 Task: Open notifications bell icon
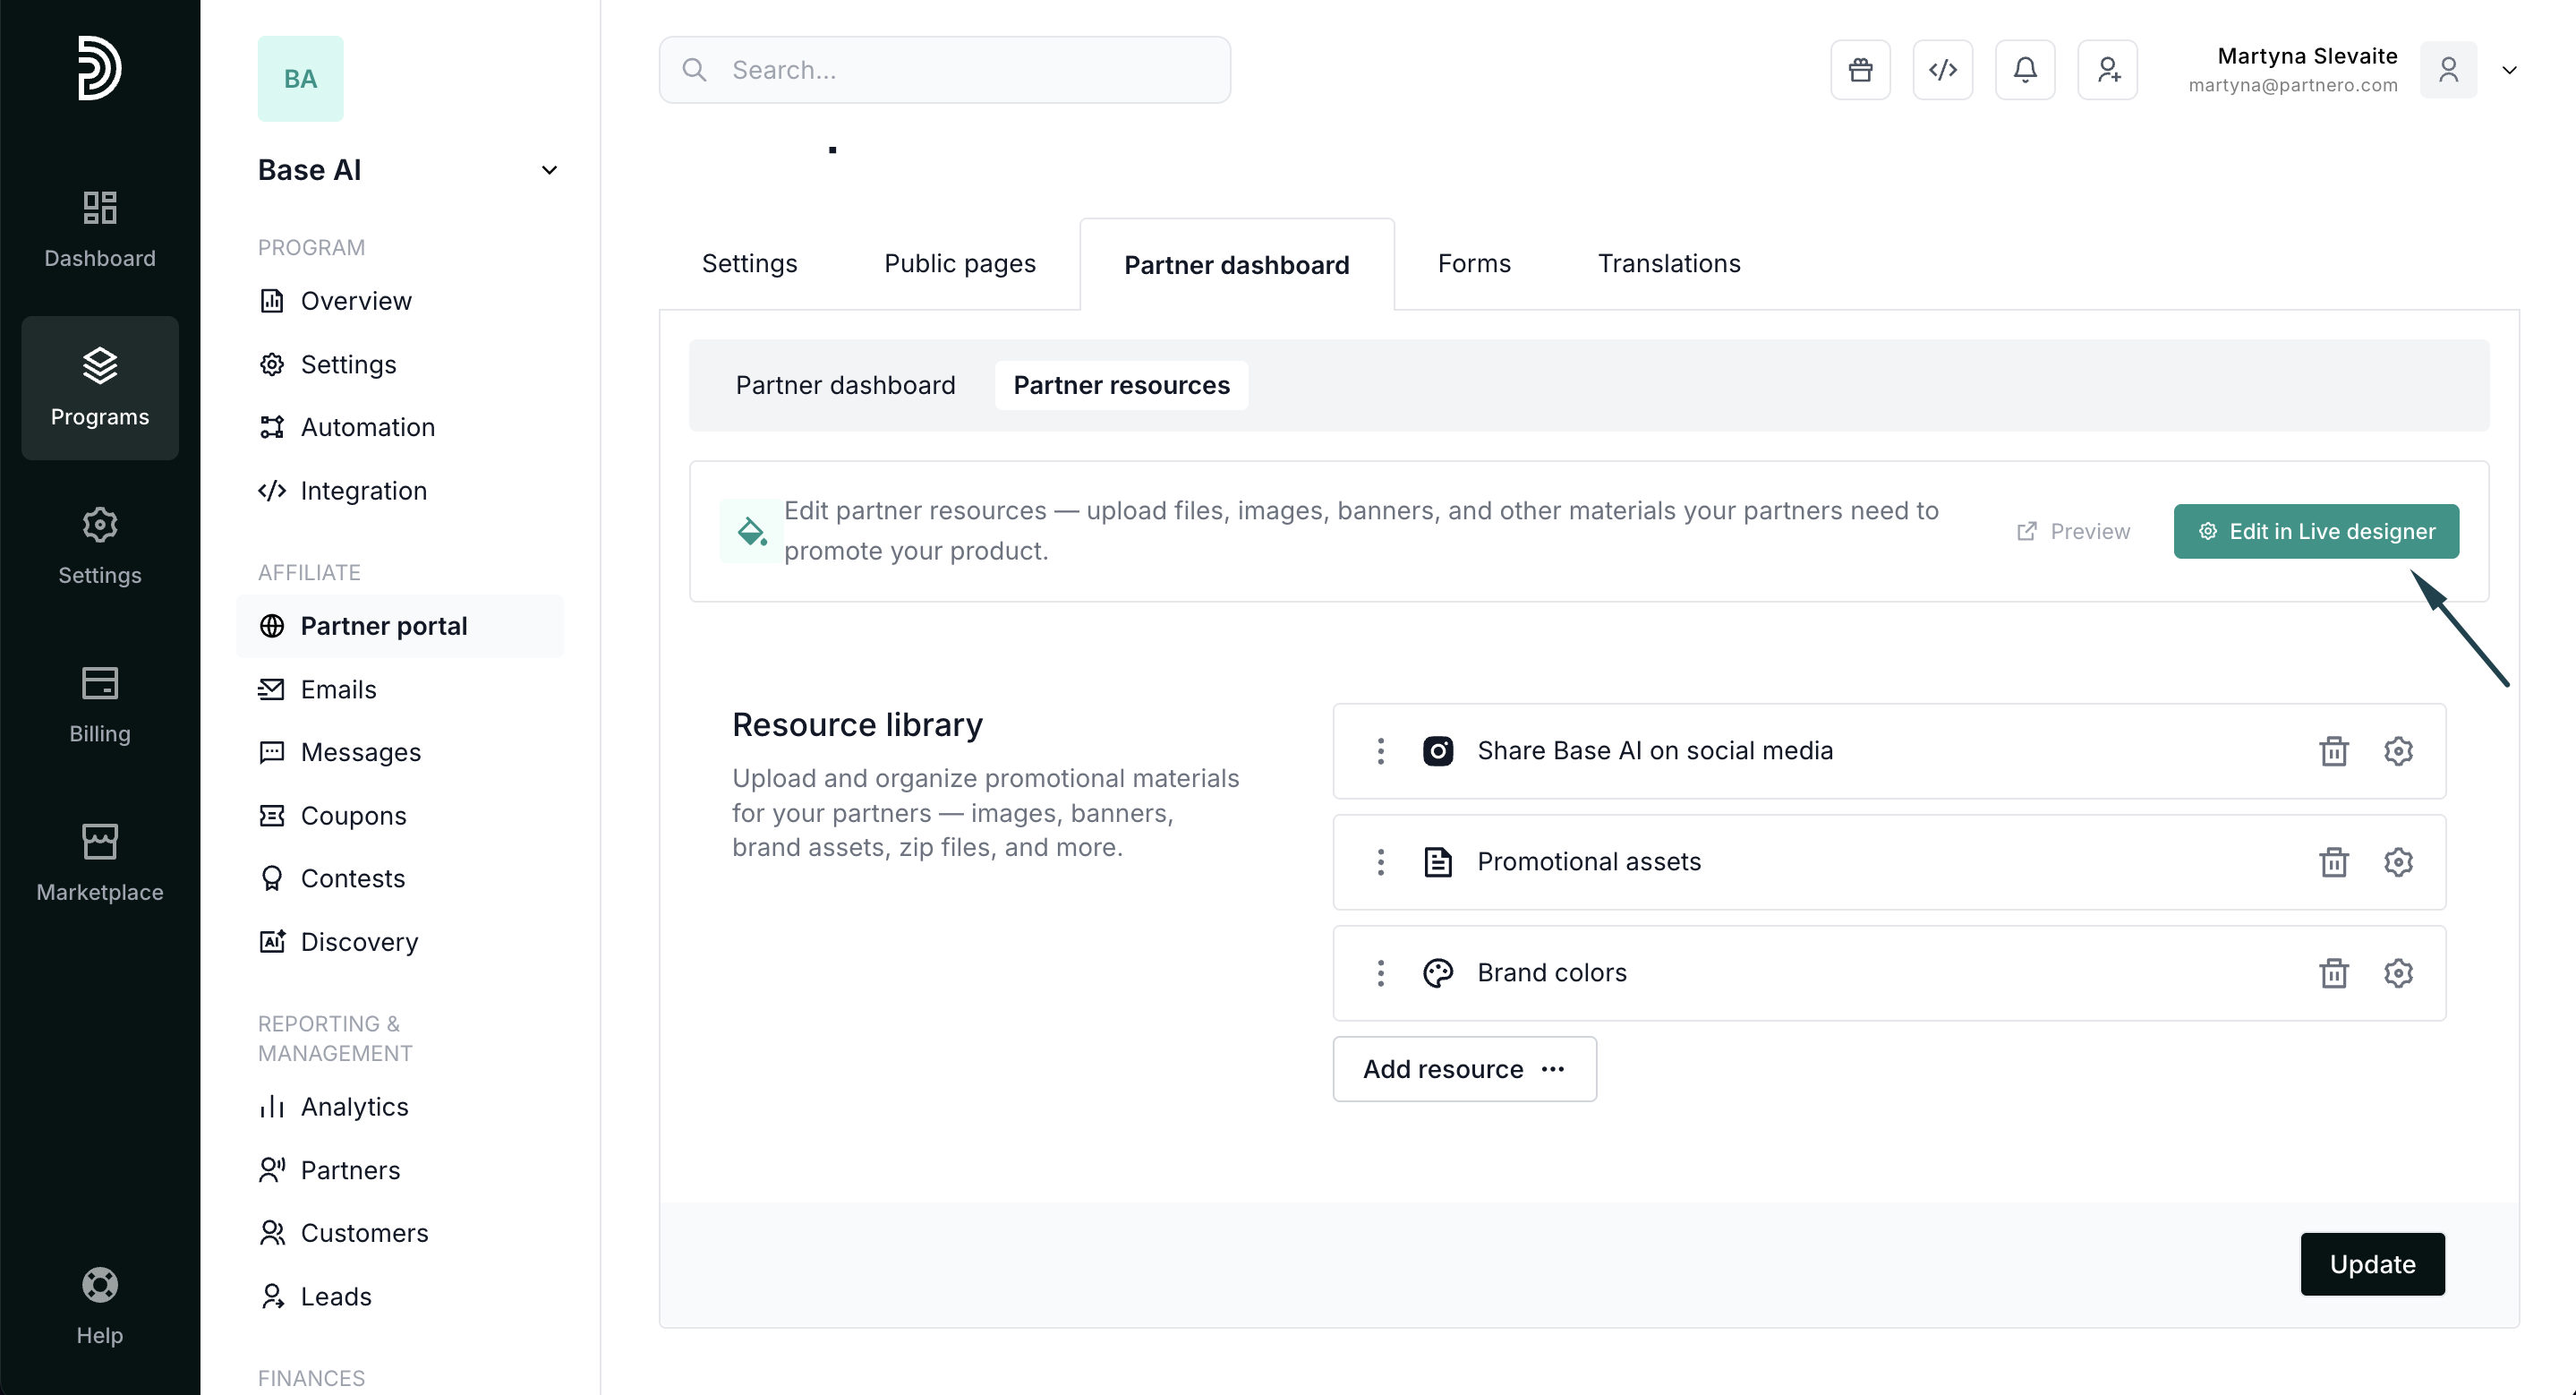2025,70
